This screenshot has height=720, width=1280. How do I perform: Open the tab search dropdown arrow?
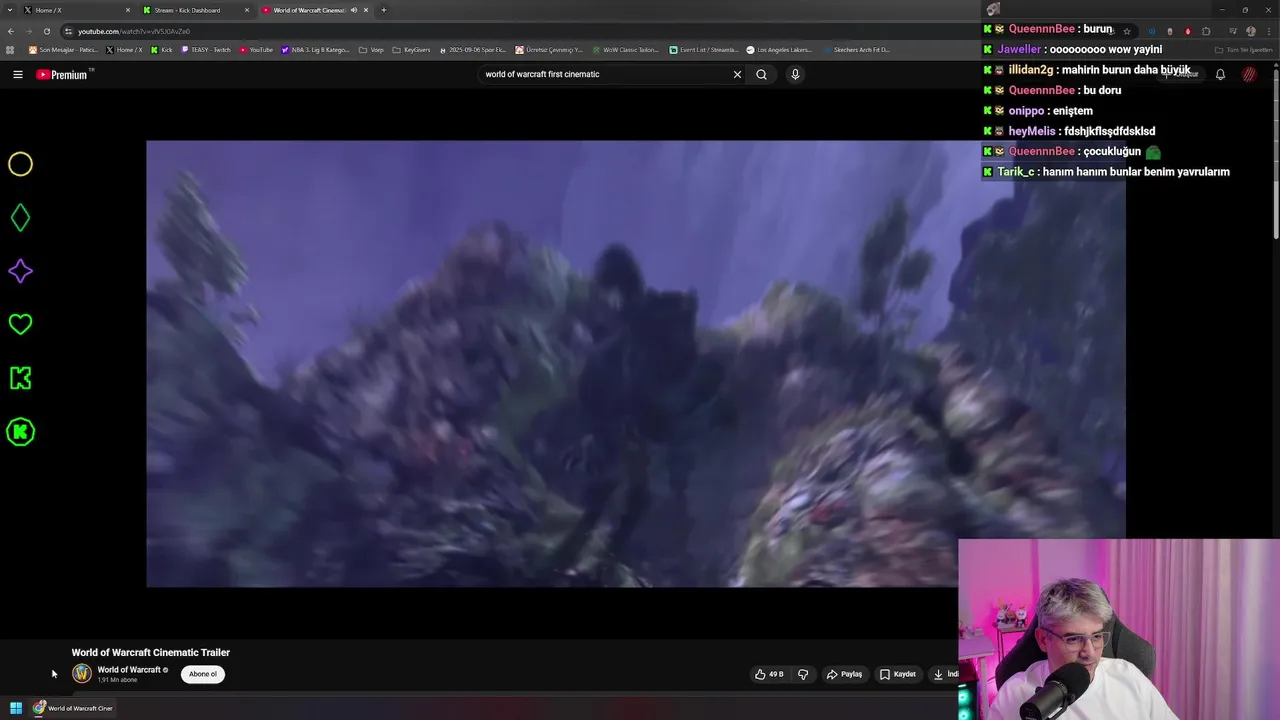click(x=9, y=10)
